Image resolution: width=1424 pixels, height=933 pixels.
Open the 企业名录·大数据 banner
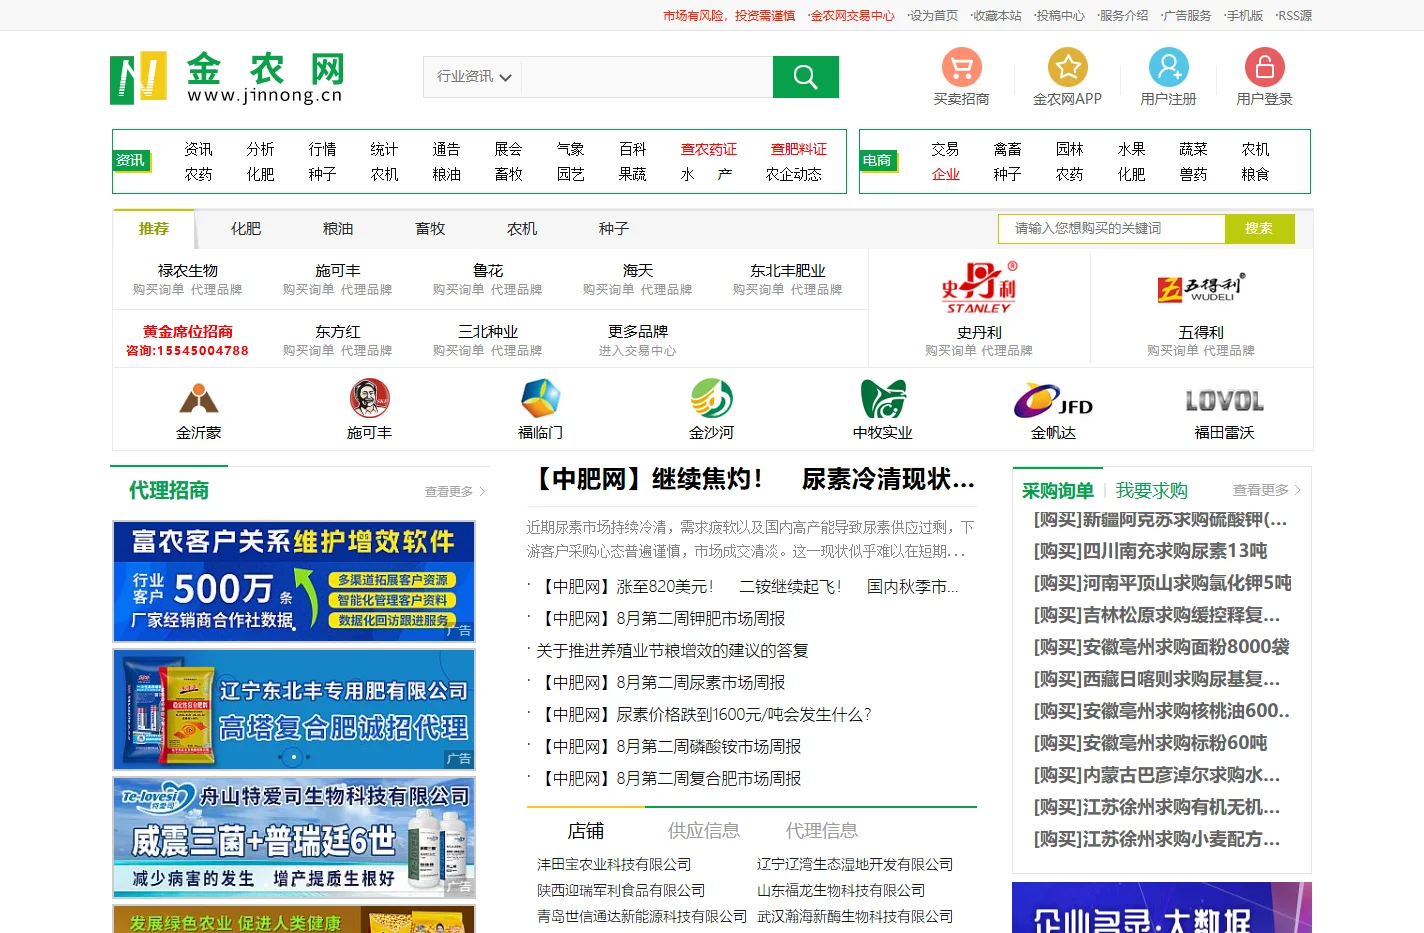(x=1162, y=908)
